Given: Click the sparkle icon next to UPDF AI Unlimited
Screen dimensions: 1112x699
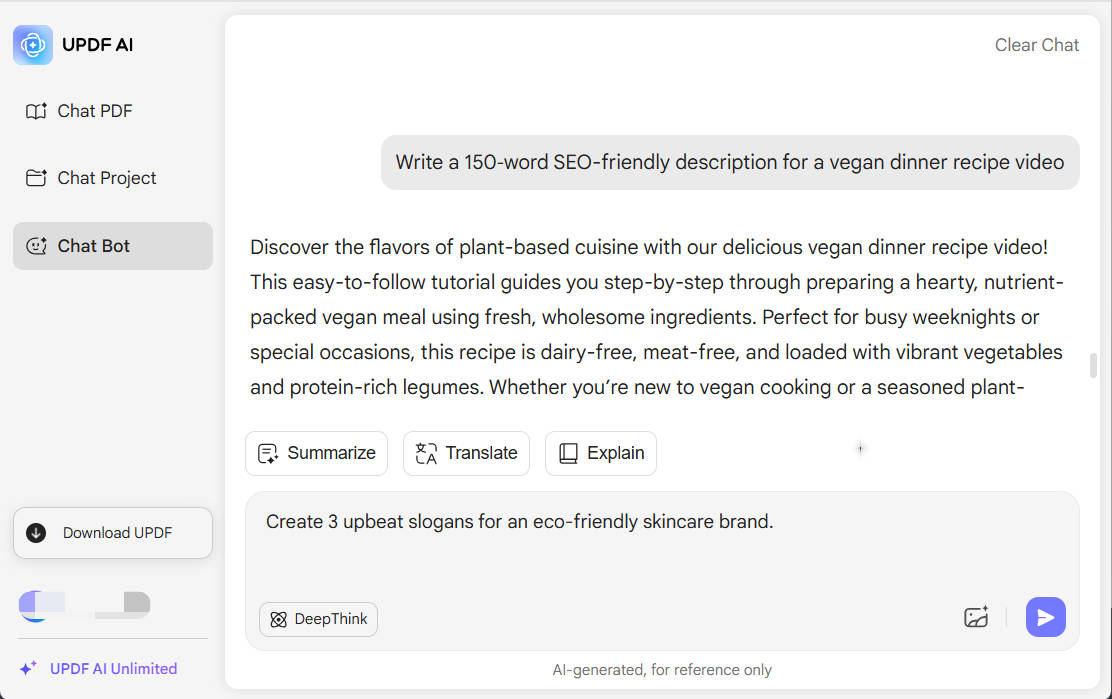Looking at the screenshot, I should (28, 669).
